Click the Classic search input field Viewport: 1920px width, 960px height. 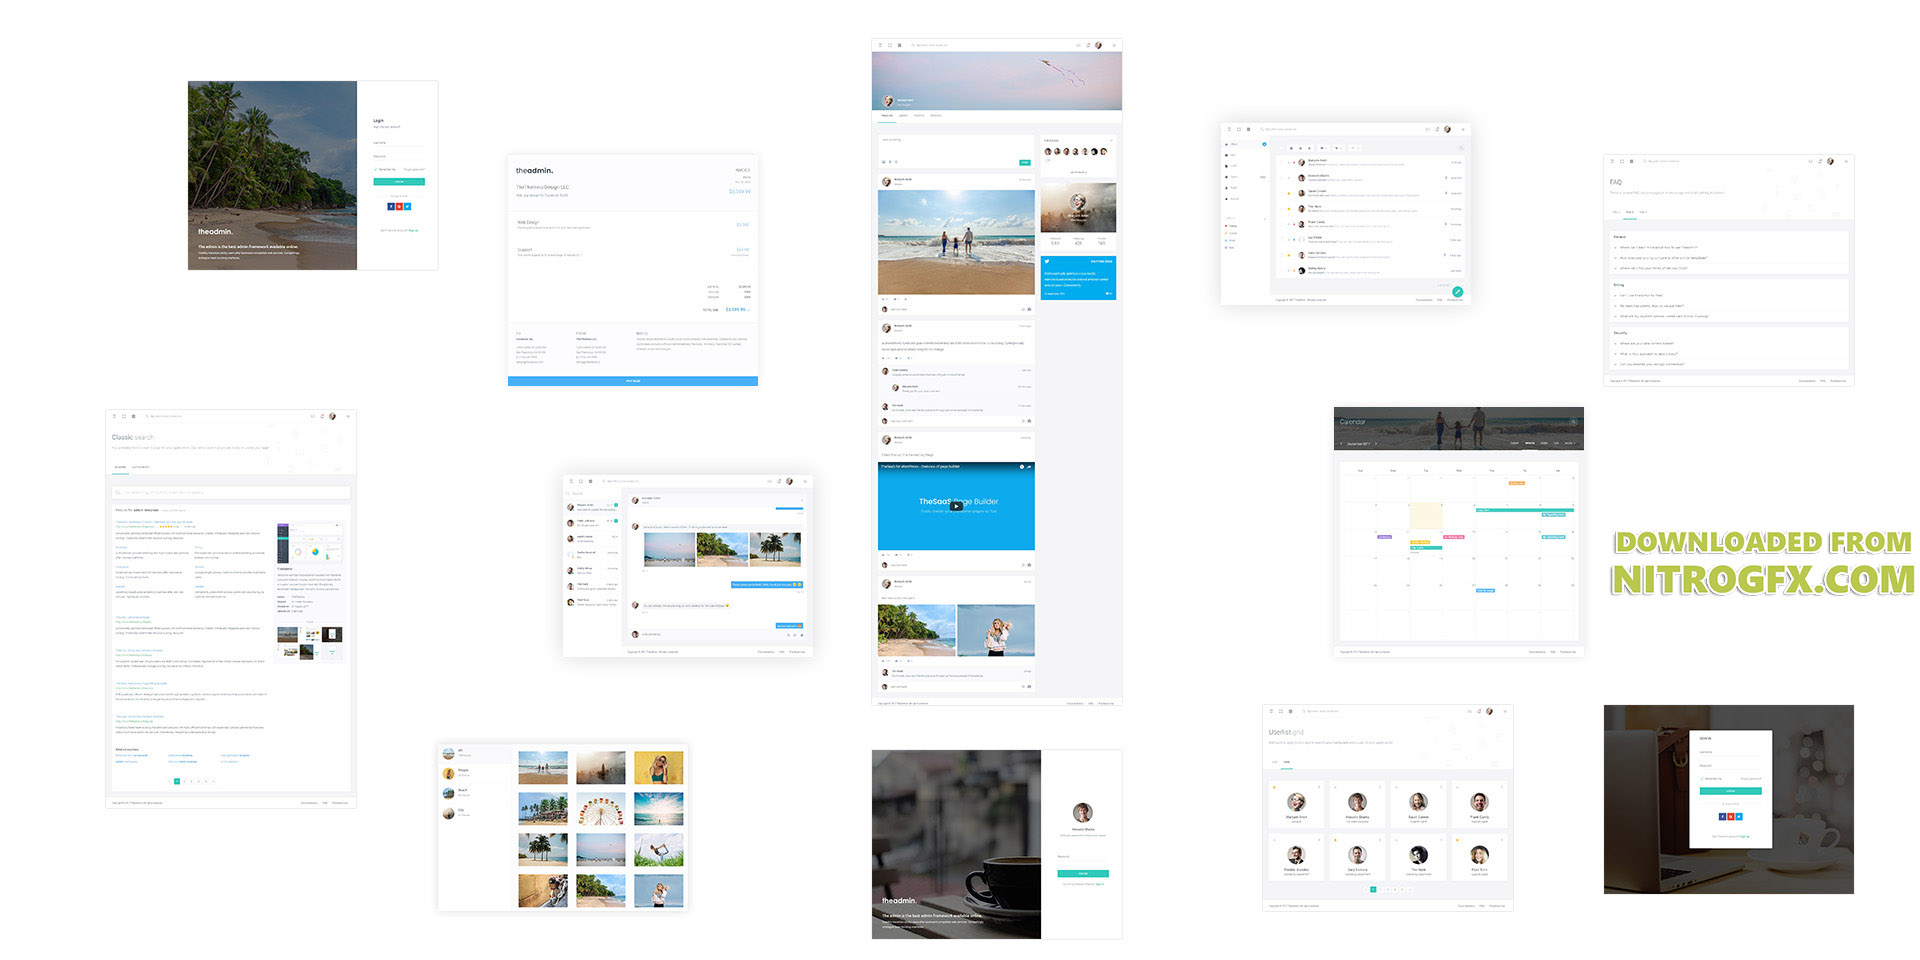(231, 492)
